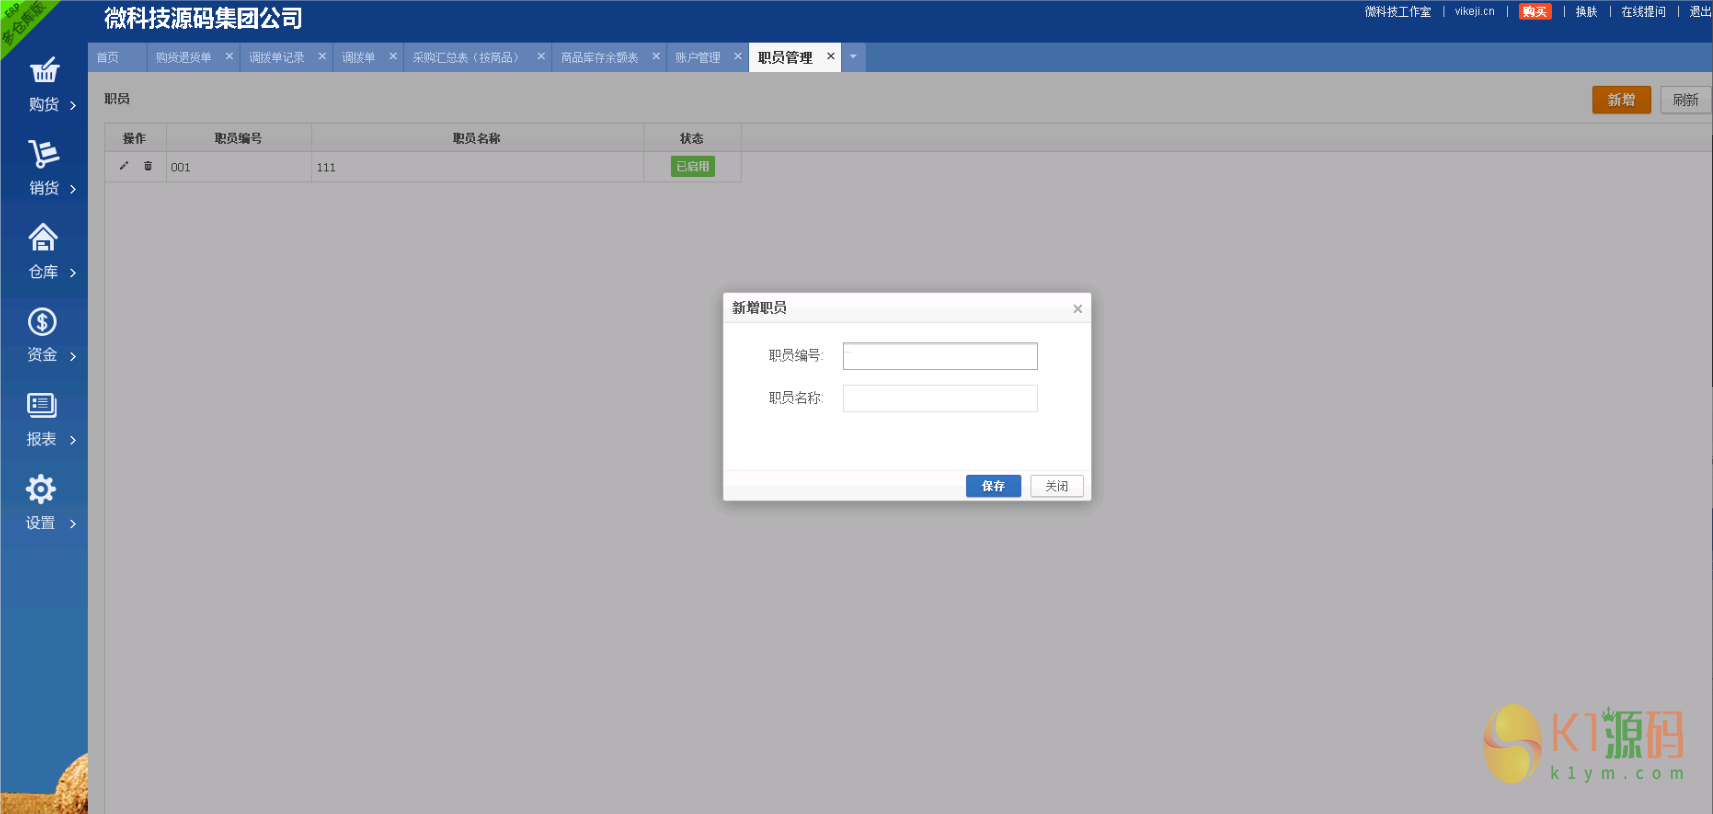Screen dimensions: 1713x814
Task: Open the 设置 settings gear icon
Action: click(41, 489)
